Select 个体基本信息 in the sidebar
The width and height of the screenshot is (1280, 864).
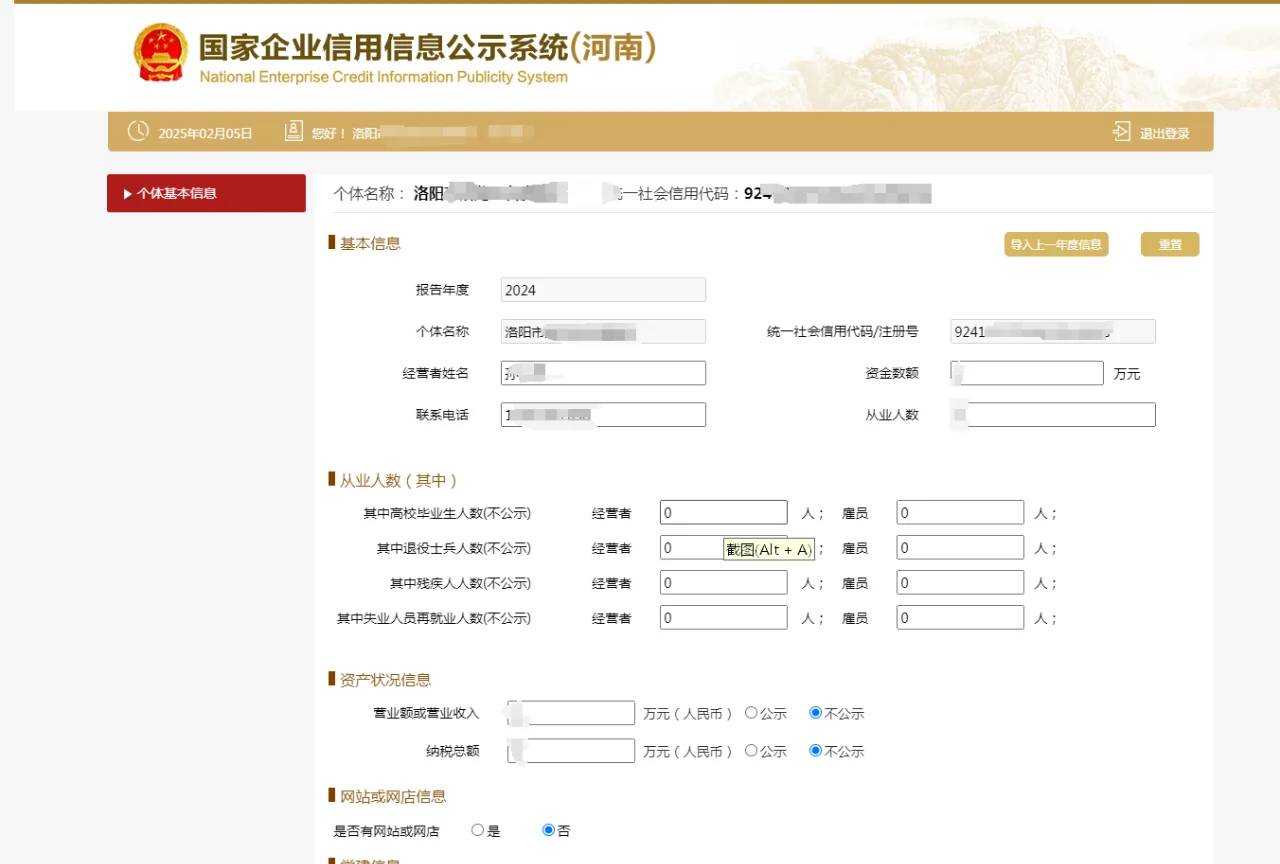[x=206, y=193]
